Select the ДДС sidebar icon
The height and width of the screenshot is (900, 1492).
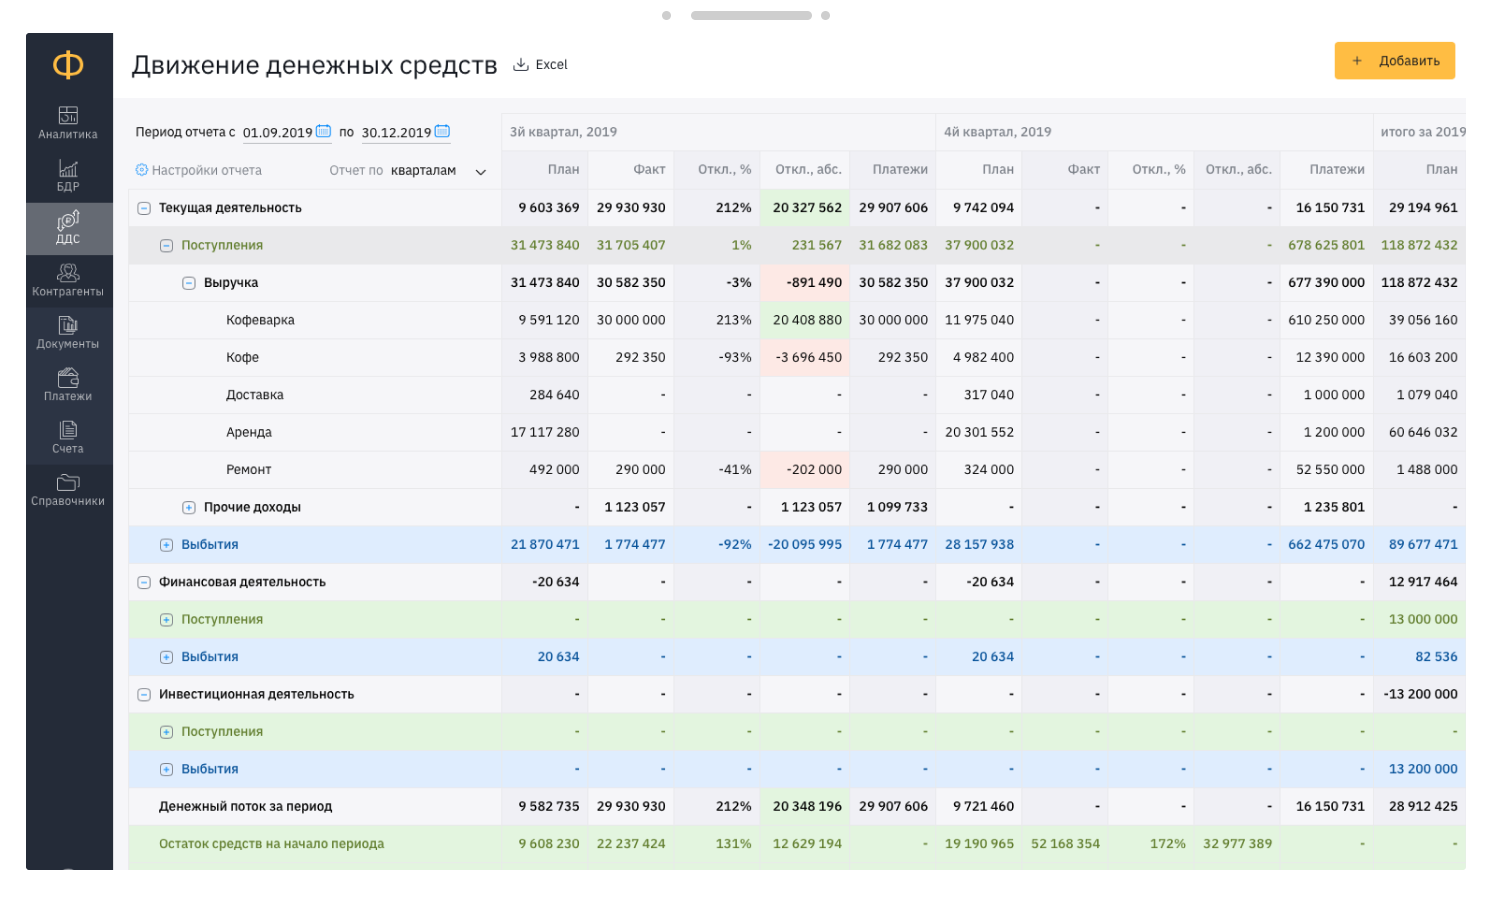click(x=68, y=221)
